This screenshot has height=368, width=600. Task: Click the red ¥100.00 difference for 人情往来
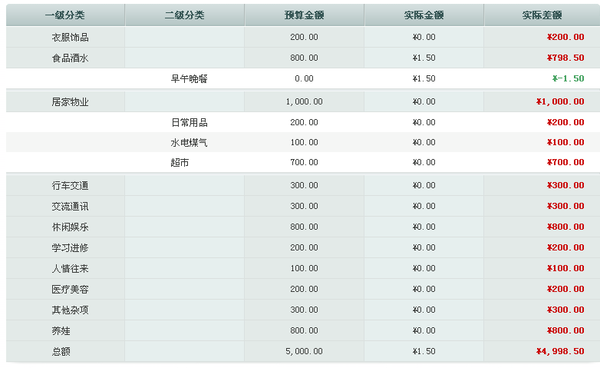click(566, 268)
